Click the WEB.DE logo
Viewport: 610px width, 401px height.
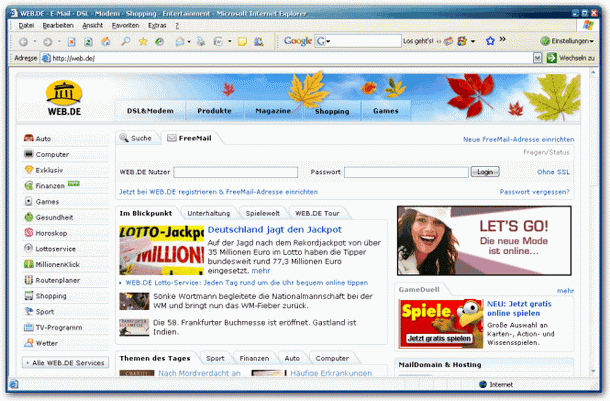(x=64, y=98)
